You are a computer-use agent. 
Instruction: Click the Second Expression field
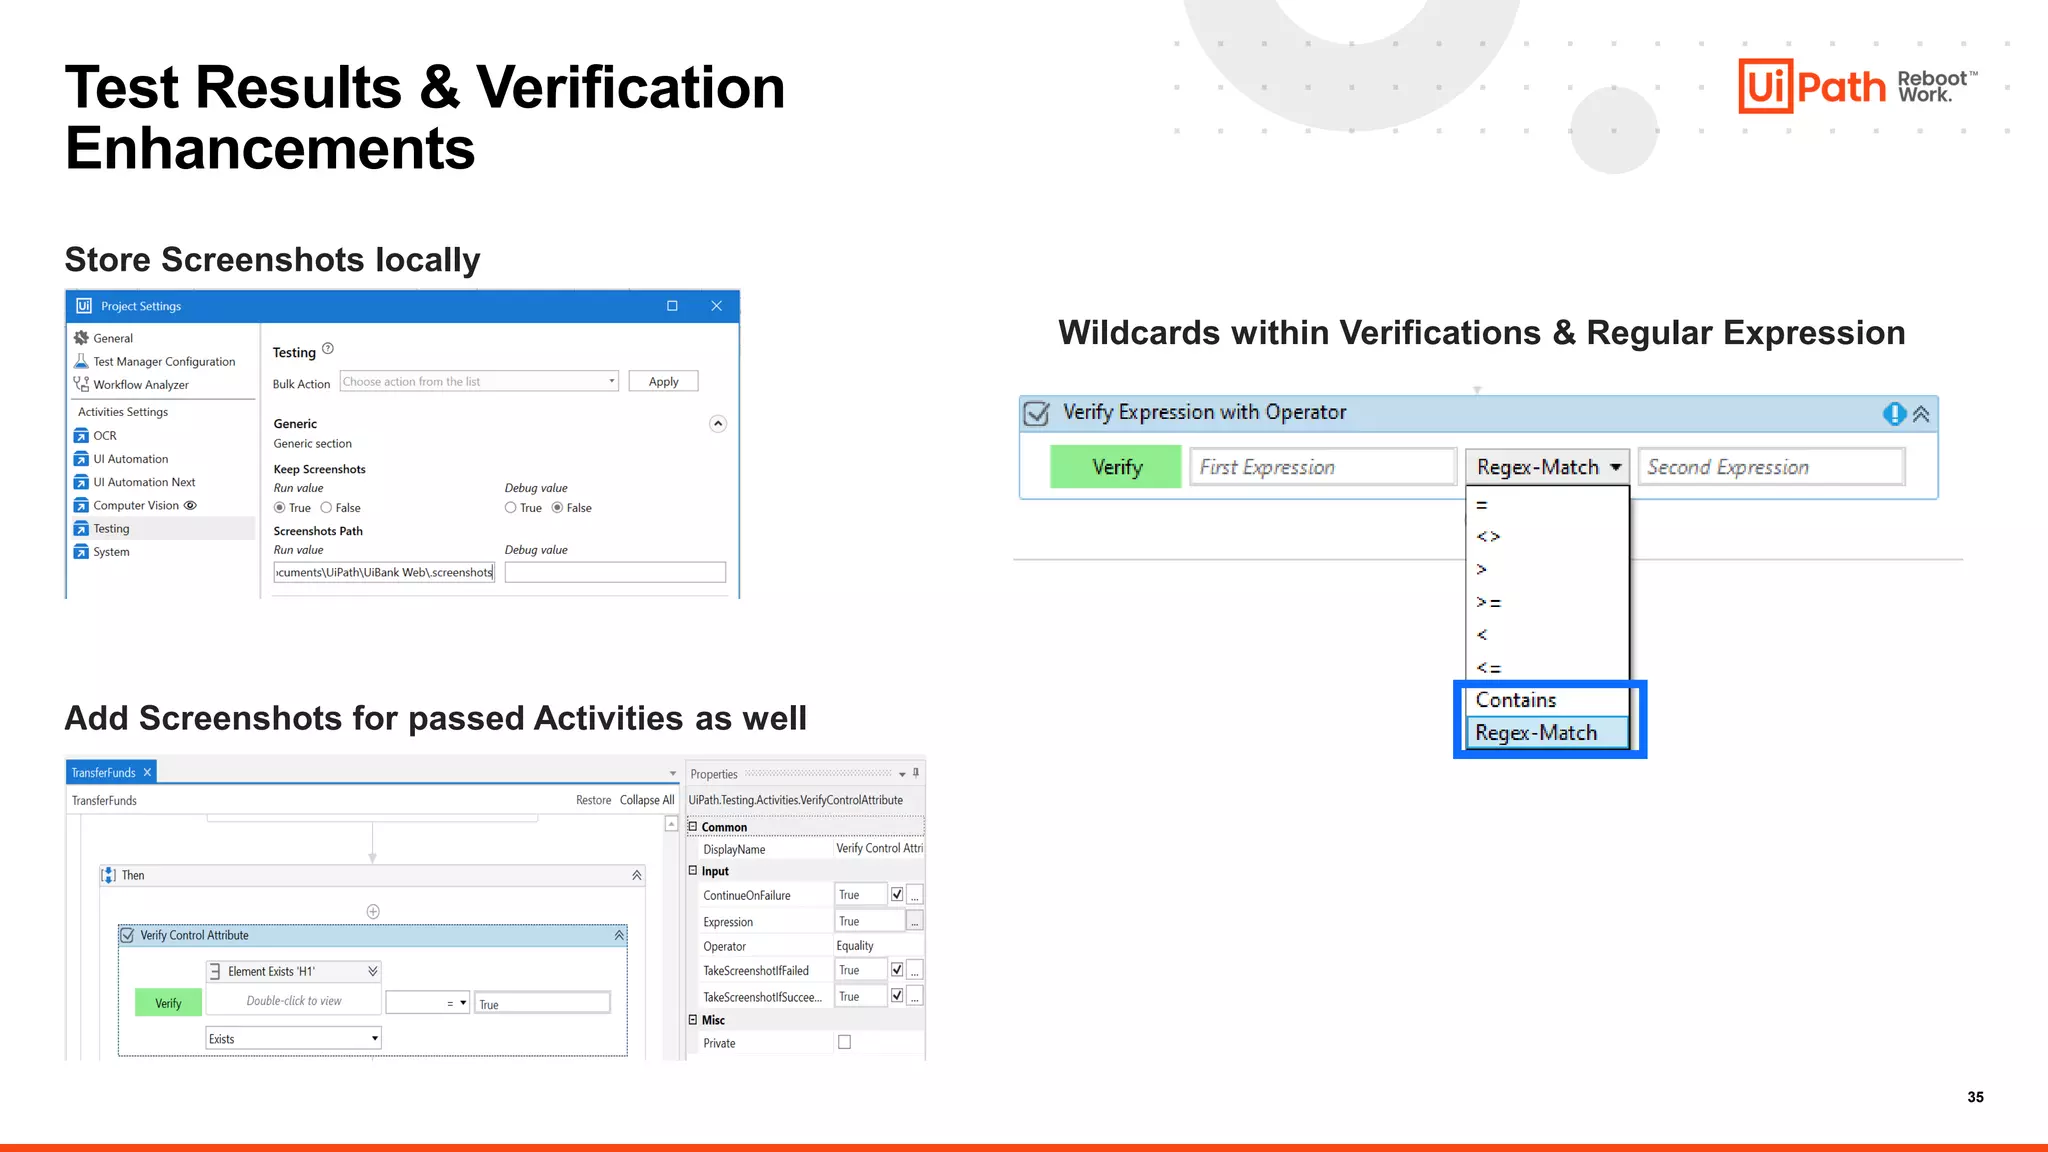[x=1771, y=467]
